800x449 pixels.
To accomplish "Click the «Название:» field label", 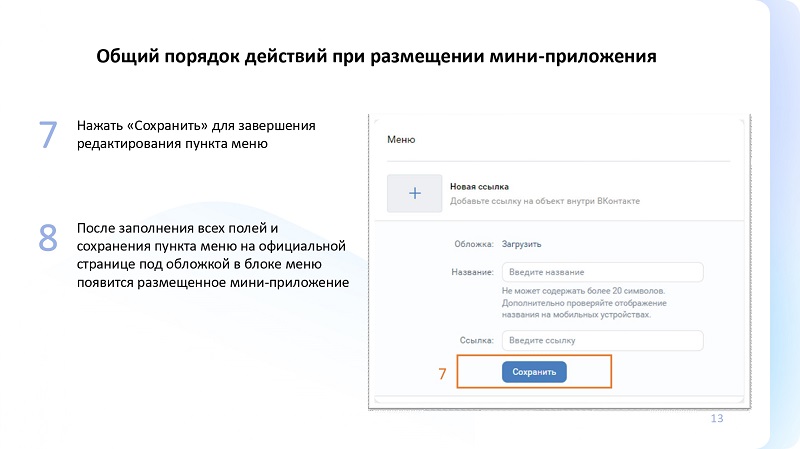I will click(472, 272).
